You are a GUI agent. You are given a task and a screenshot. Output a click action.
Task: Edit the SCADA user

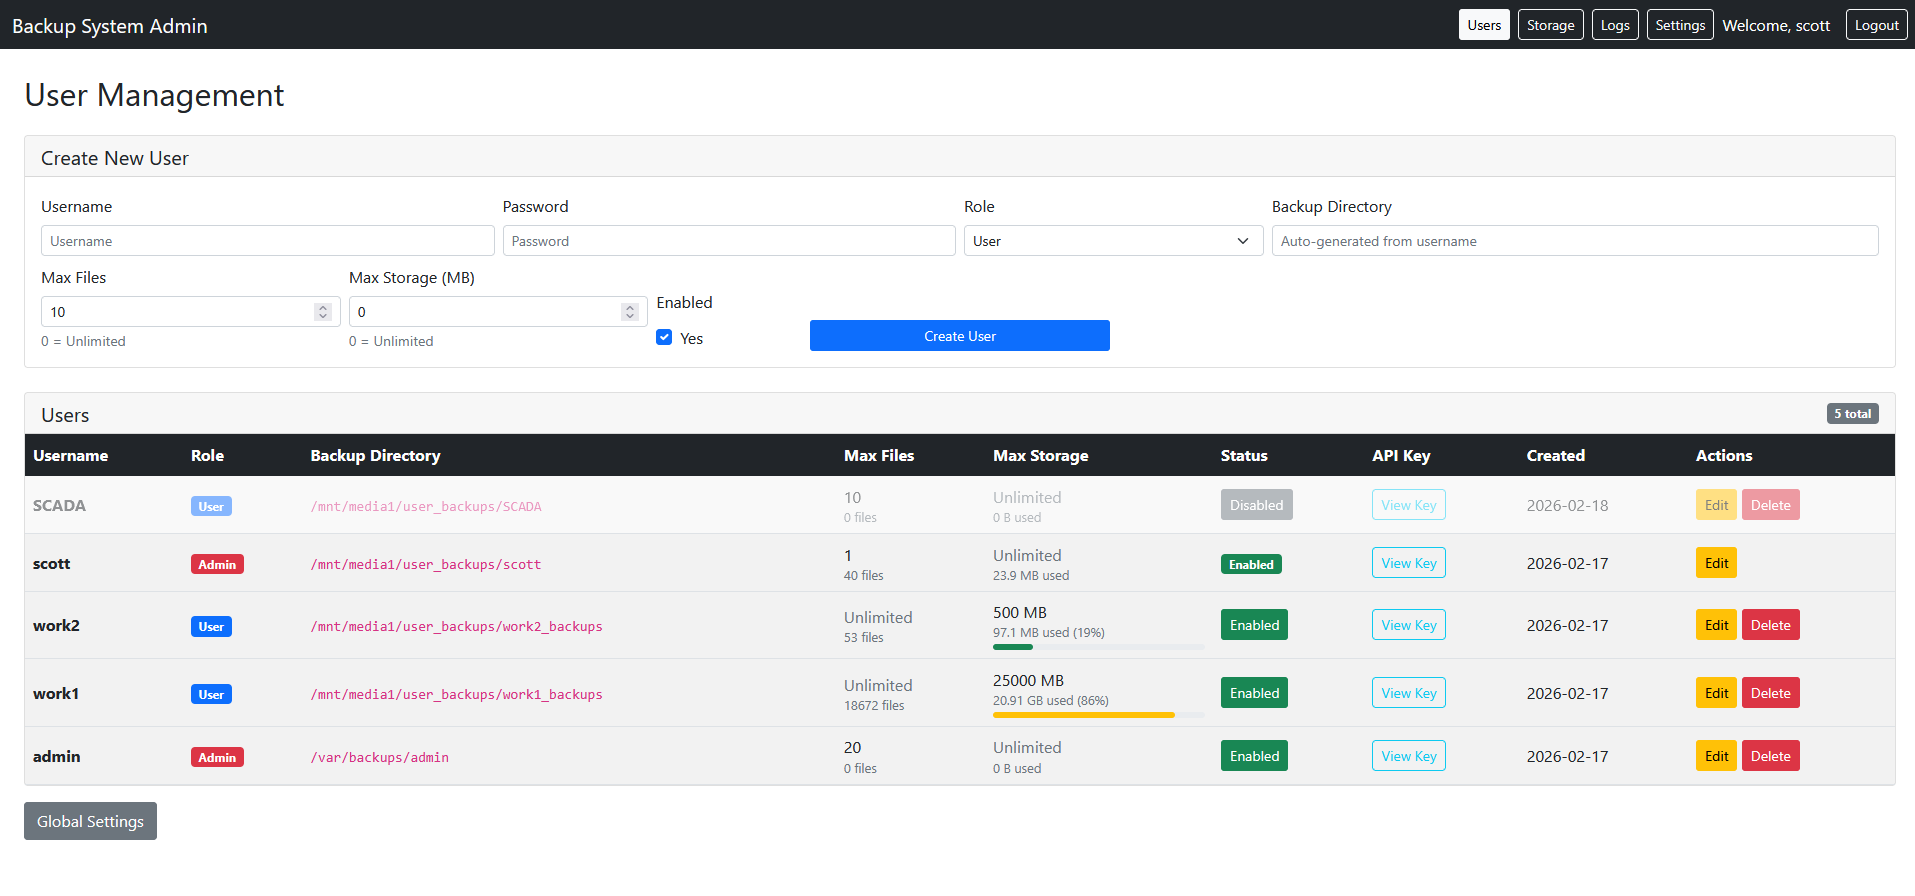pos(1716,505)
